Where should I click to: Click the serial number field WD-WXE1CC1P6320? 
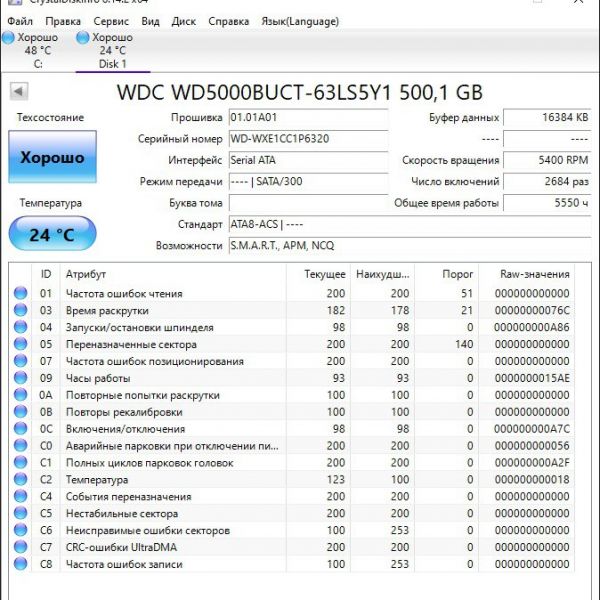tap(308, 139)
